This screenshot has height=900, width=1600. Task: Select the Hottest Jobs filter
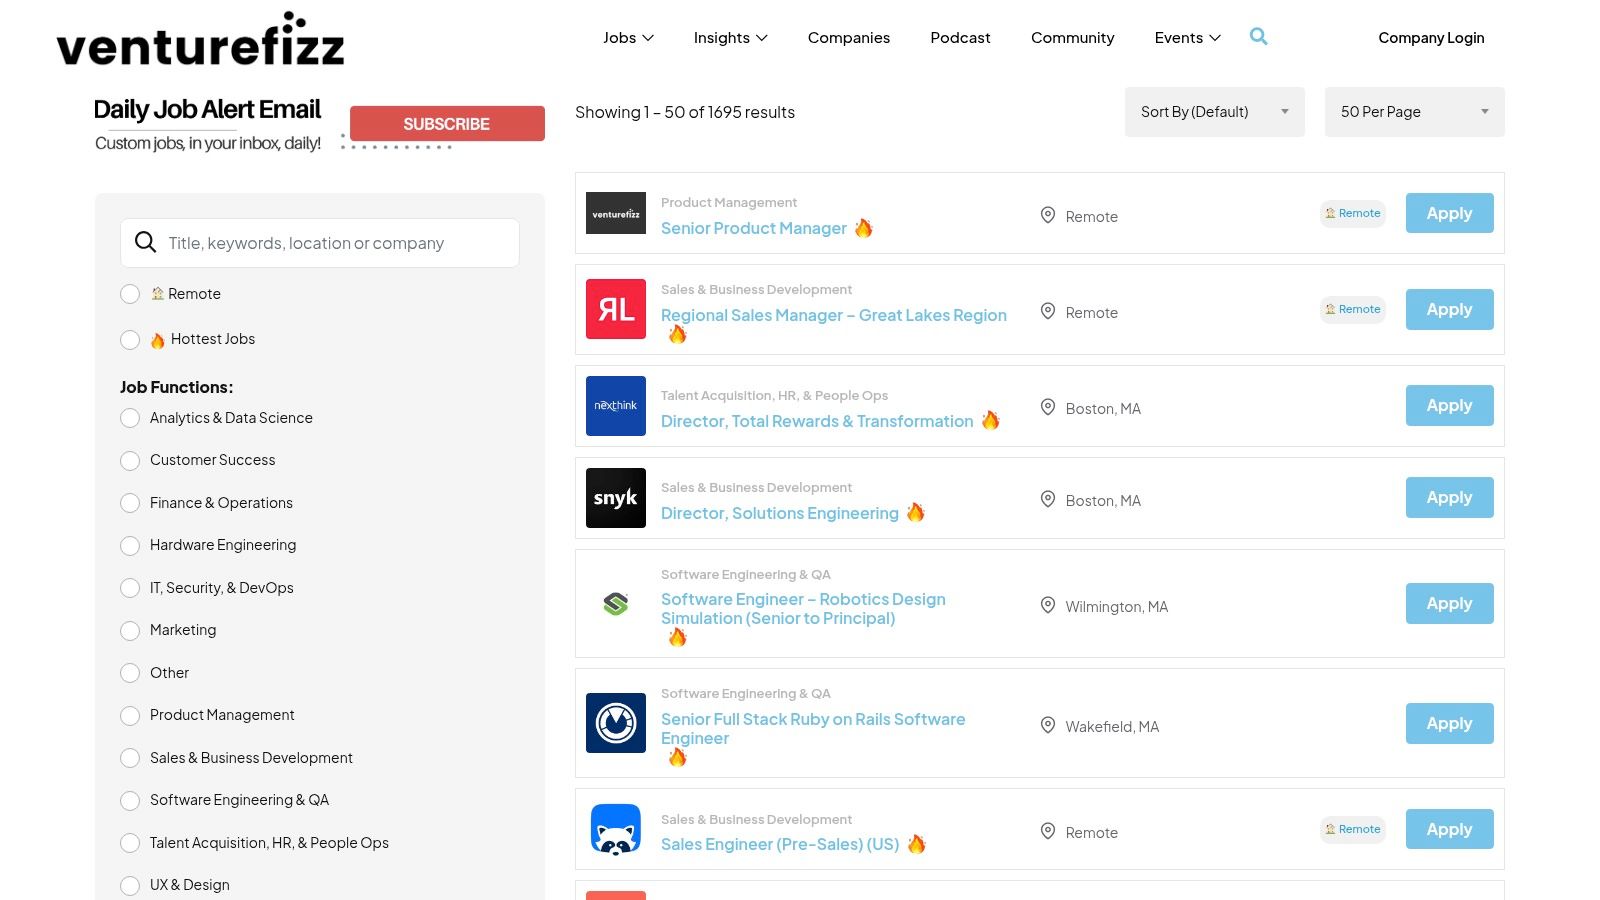tap(130, 340)
